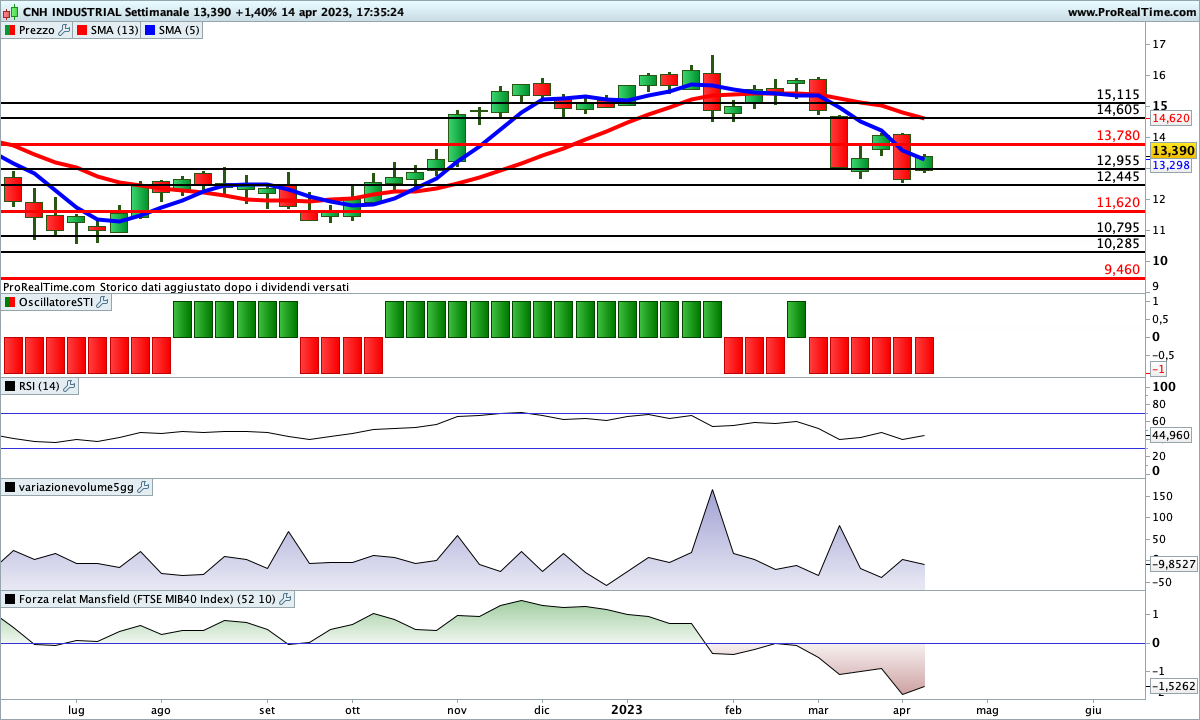
Task: Click the 44,960 RSI value tag
Action: (1170, 436)
